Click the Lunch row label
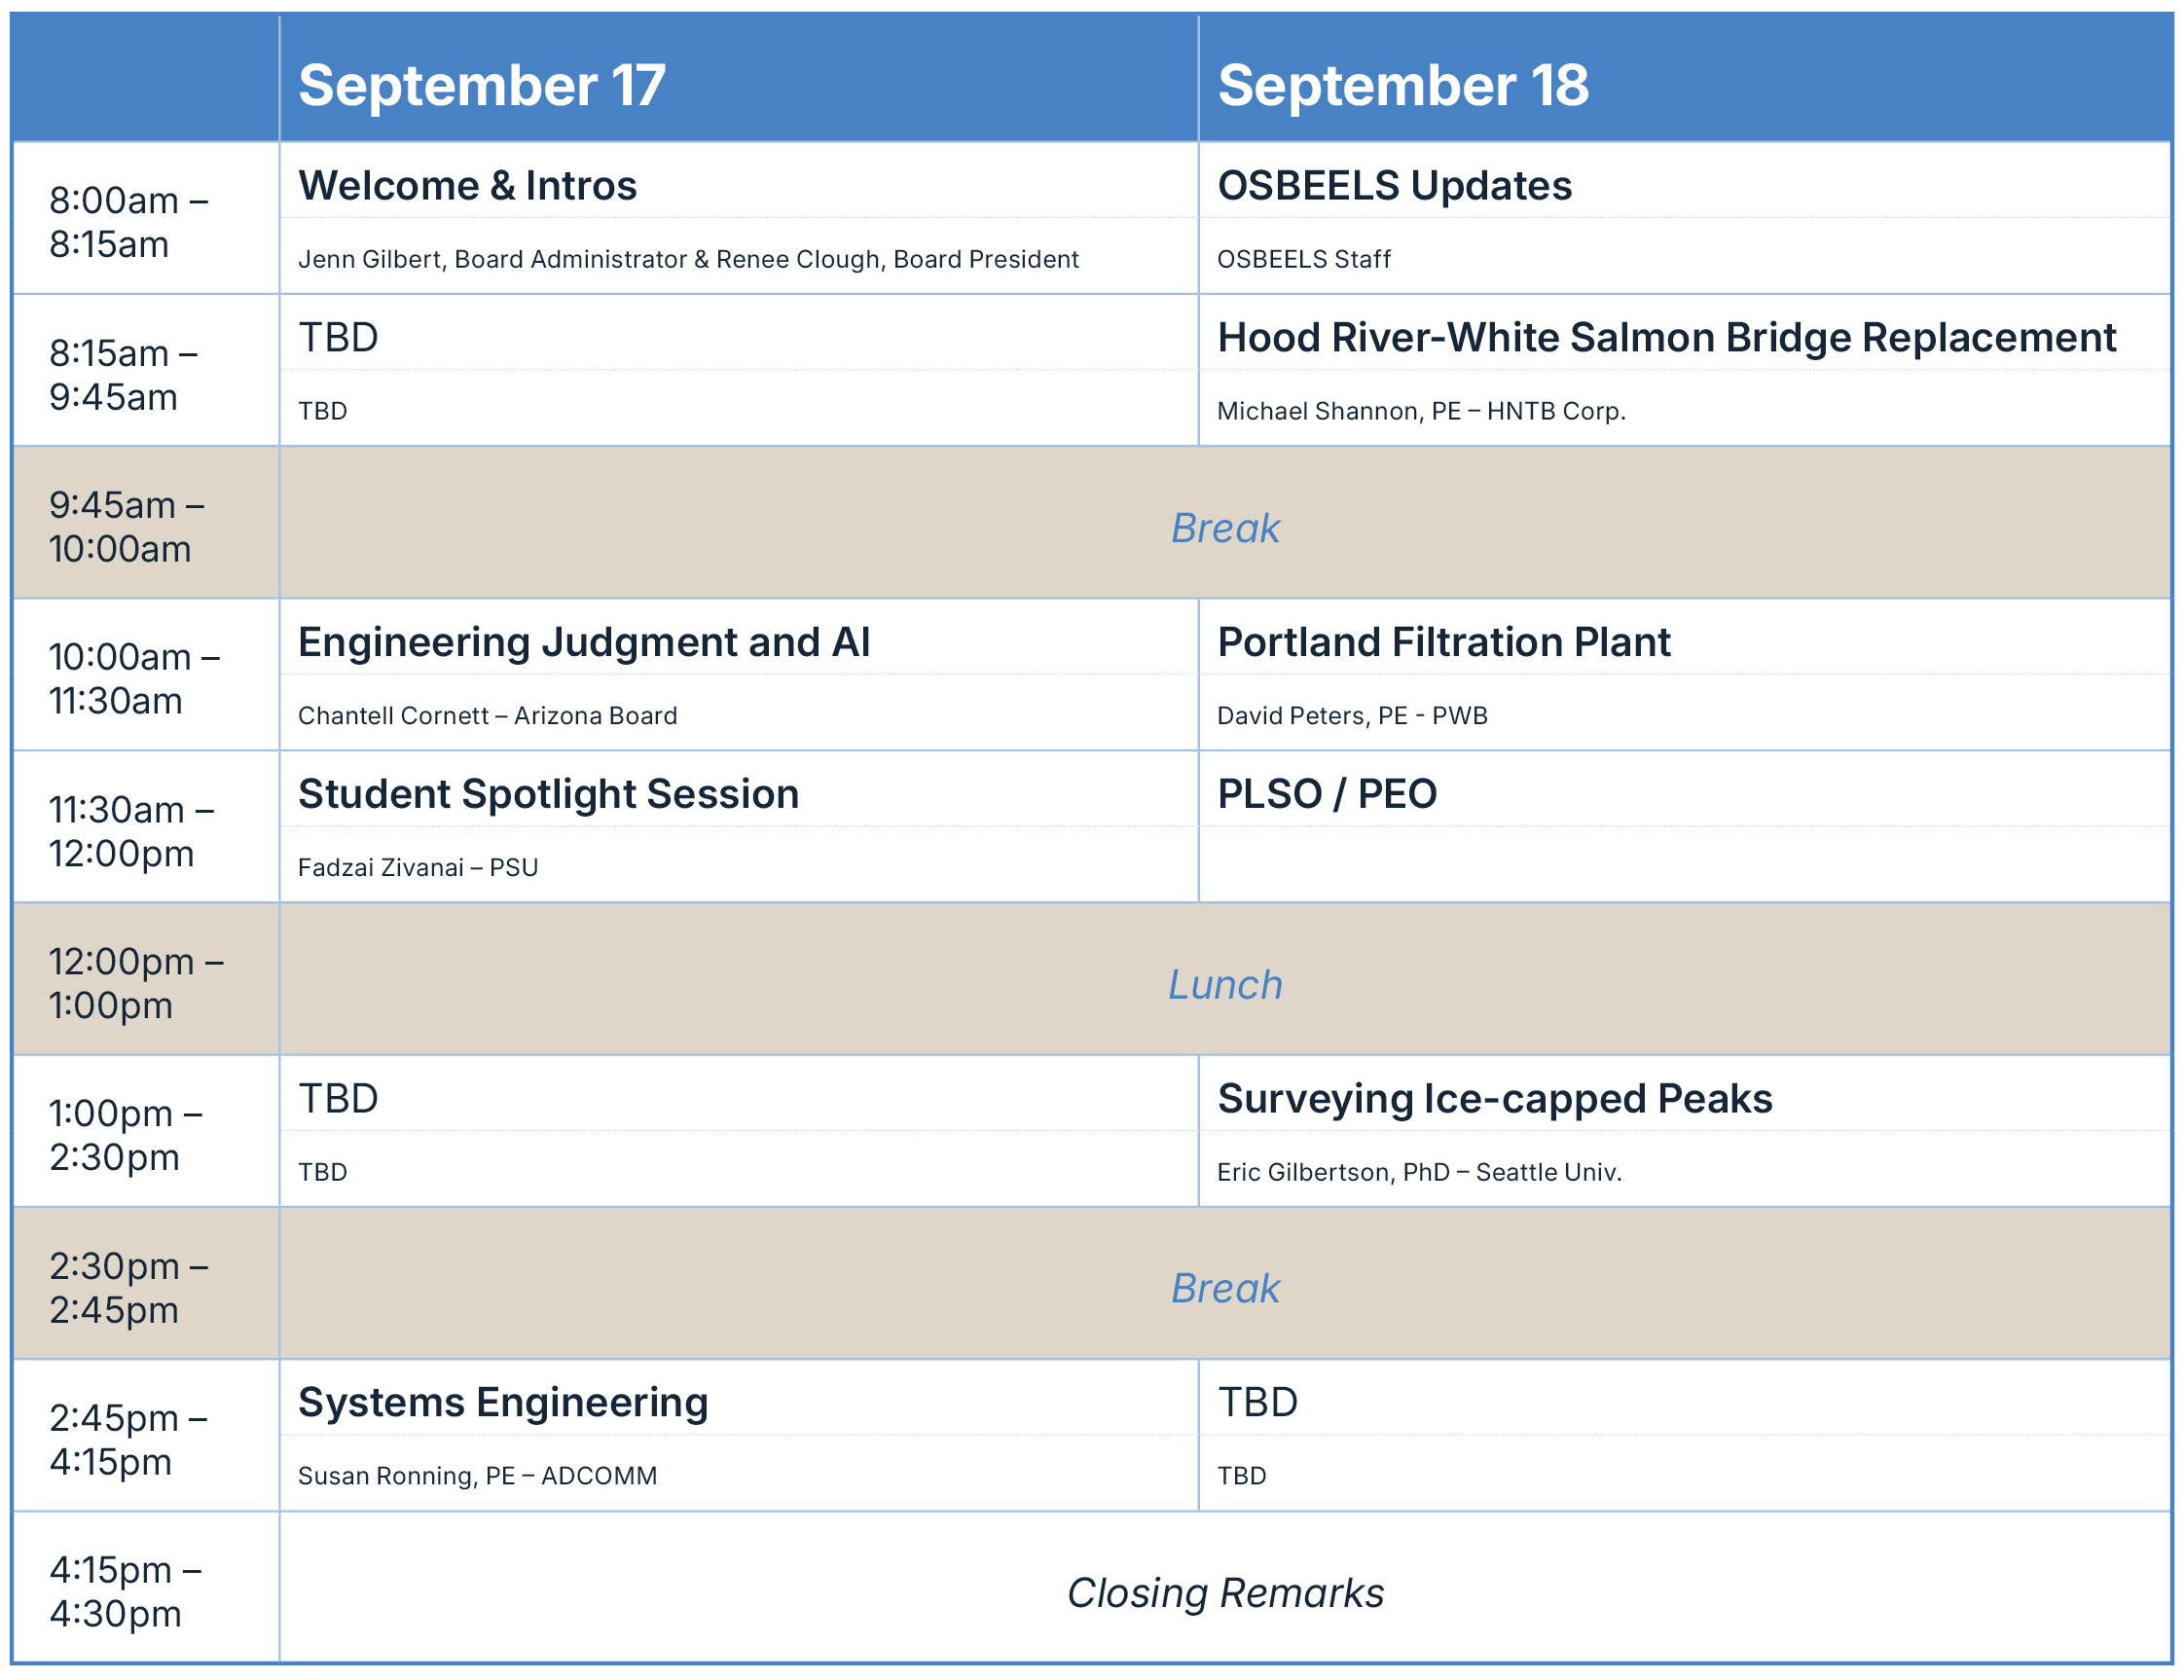 coord(1225,985)
